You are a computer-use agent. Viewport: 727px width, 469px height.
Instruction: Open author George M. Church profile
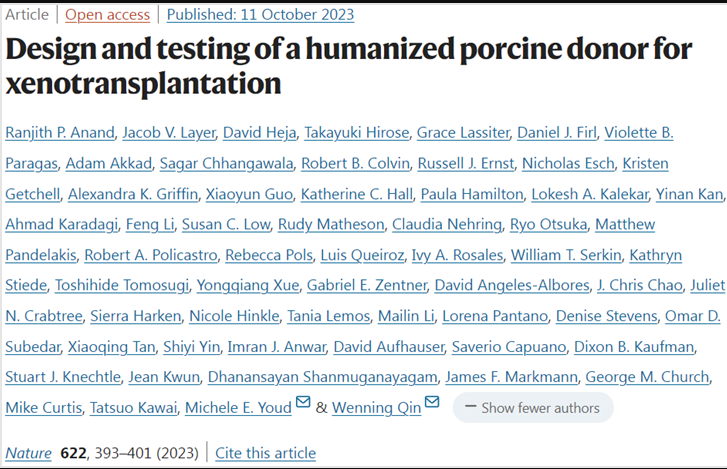coord(648,377)
